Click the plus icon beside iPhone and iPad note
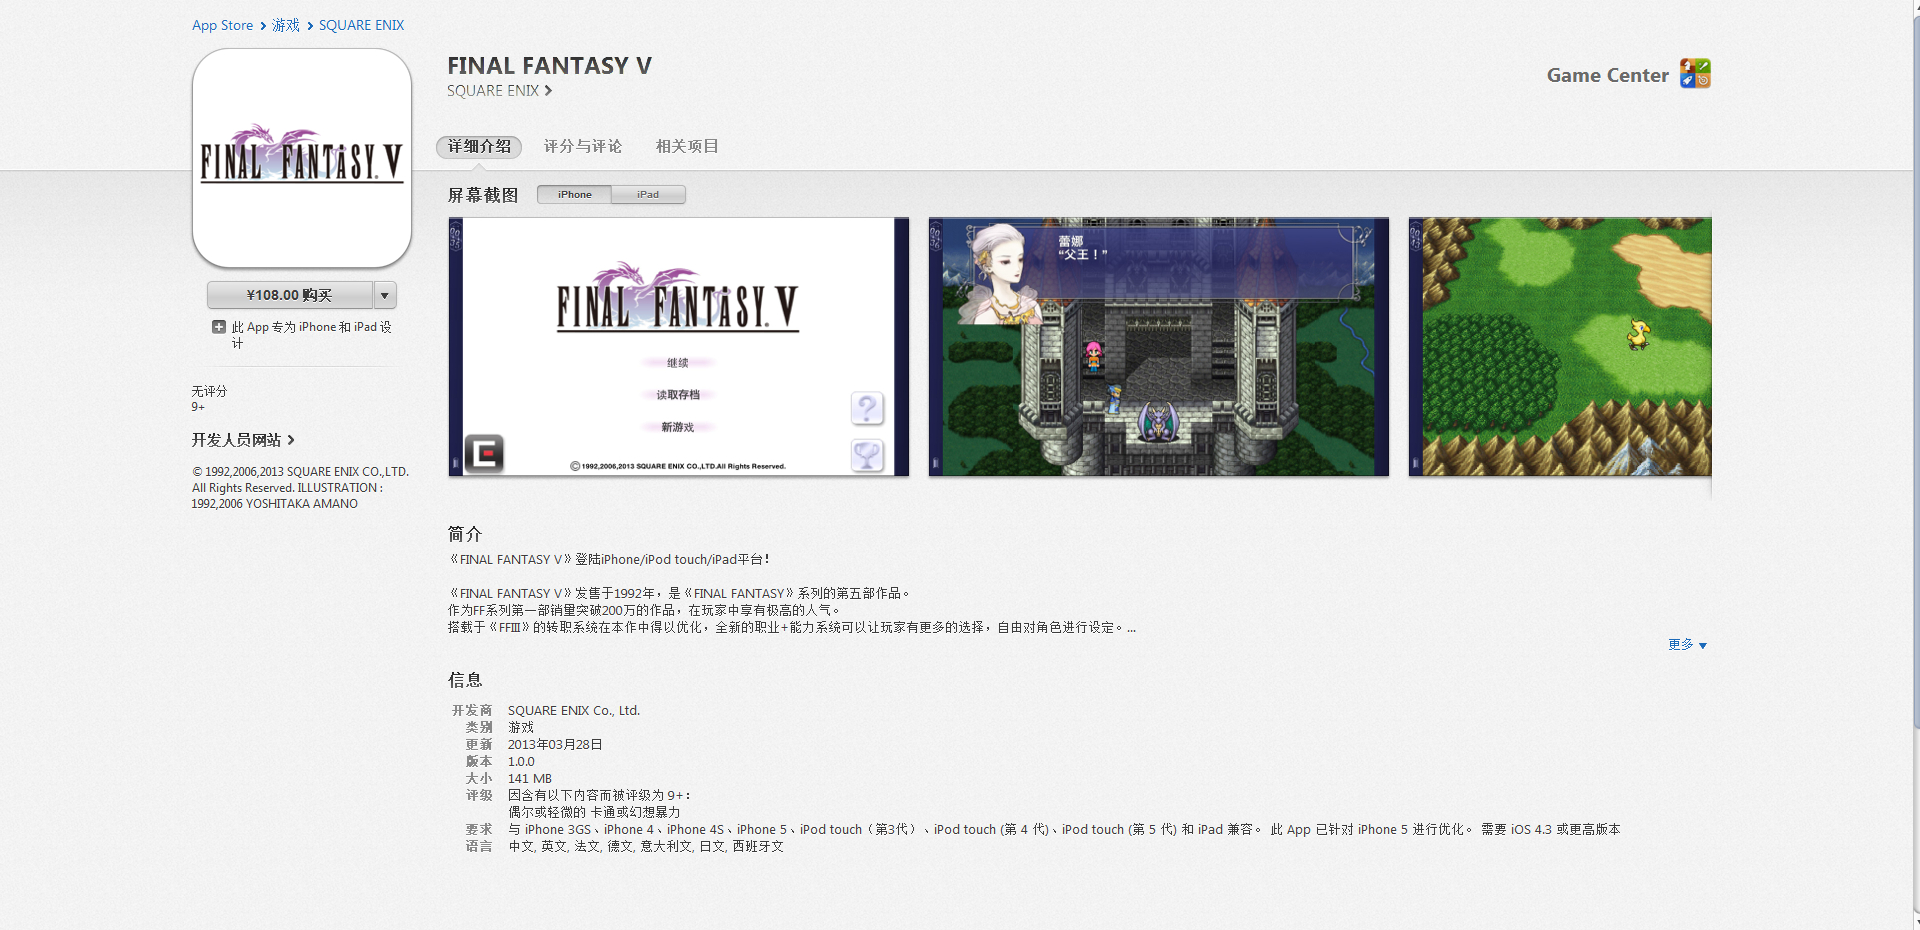Screen dimensions: 1920x930 219,327
